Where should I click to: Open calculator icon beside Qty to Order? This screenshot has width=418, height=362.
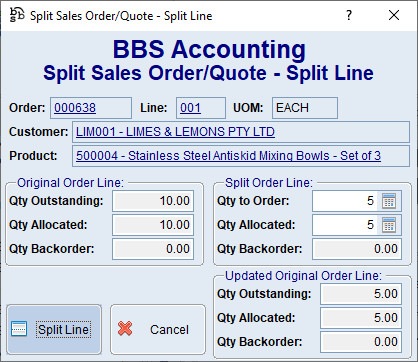click(389, 201)
